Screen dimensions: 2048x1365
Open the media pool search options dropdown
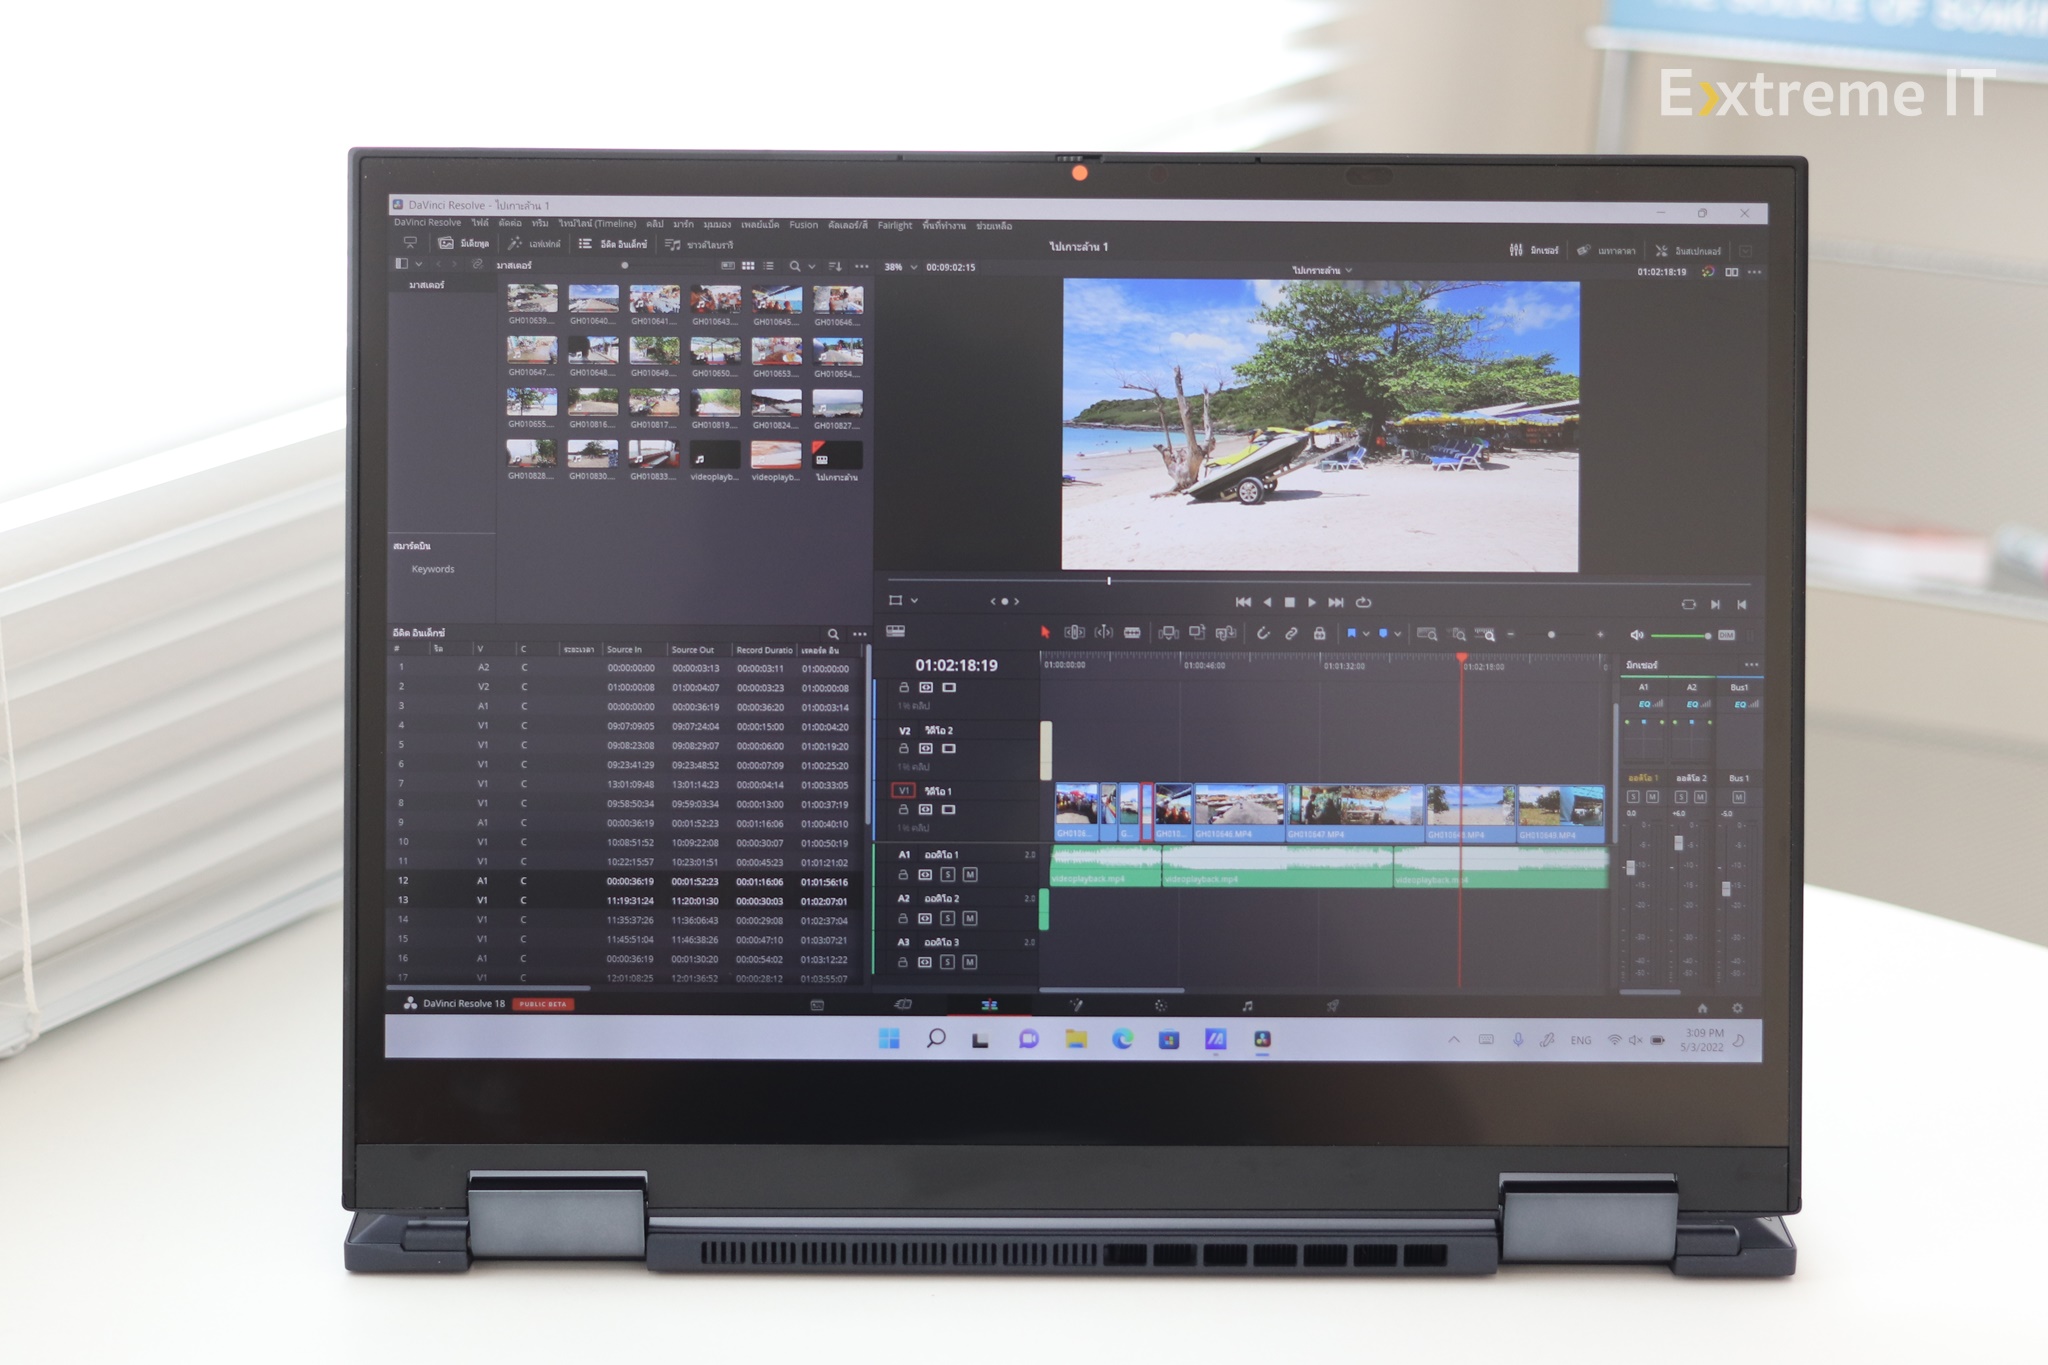pyautogui.click(x=811, y=266)
